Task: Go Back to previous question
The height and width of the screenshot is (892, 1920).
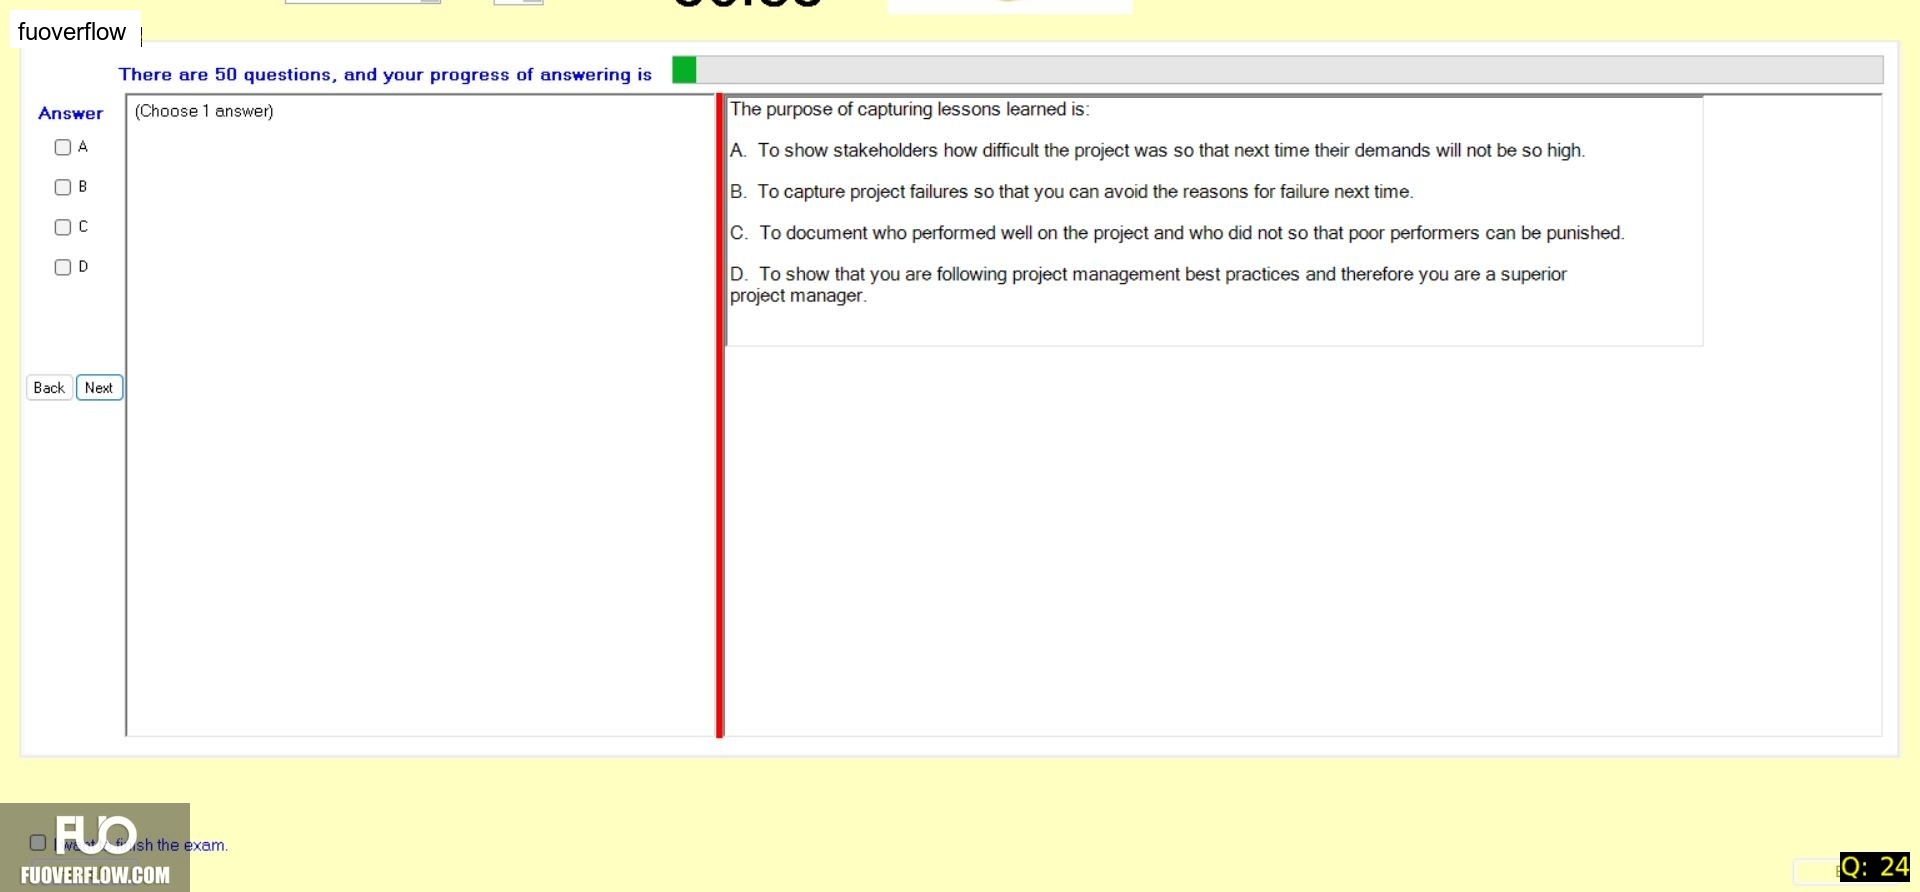Action: pos(49,388)
